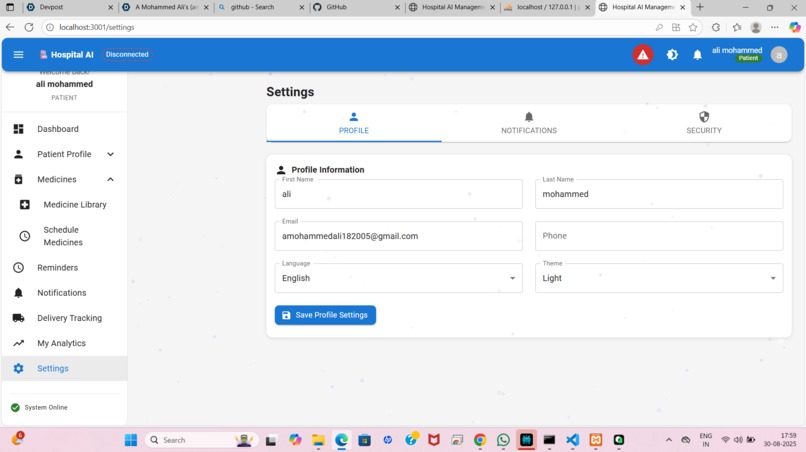Open the header notification bell

(x=697, y=55)
